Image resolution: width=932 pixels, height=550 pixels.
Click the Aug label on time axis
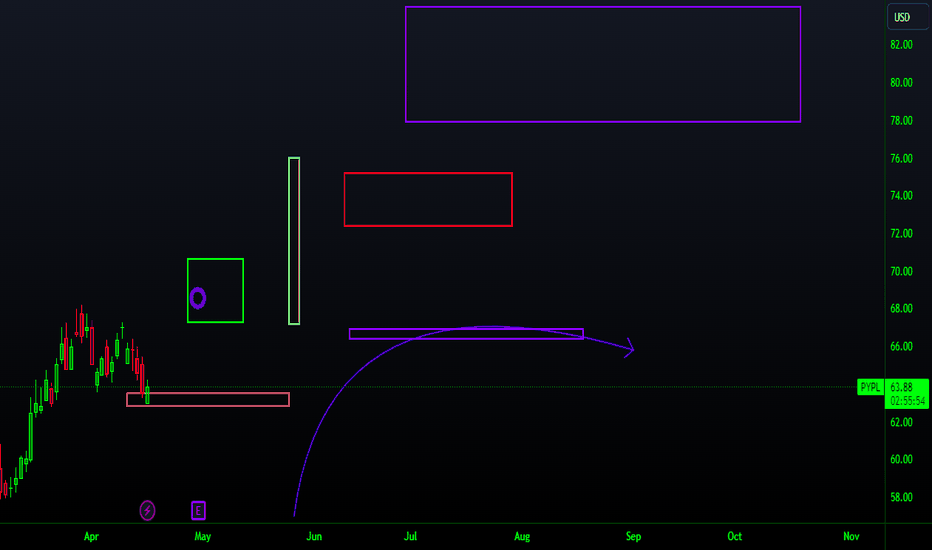[522, 536]
